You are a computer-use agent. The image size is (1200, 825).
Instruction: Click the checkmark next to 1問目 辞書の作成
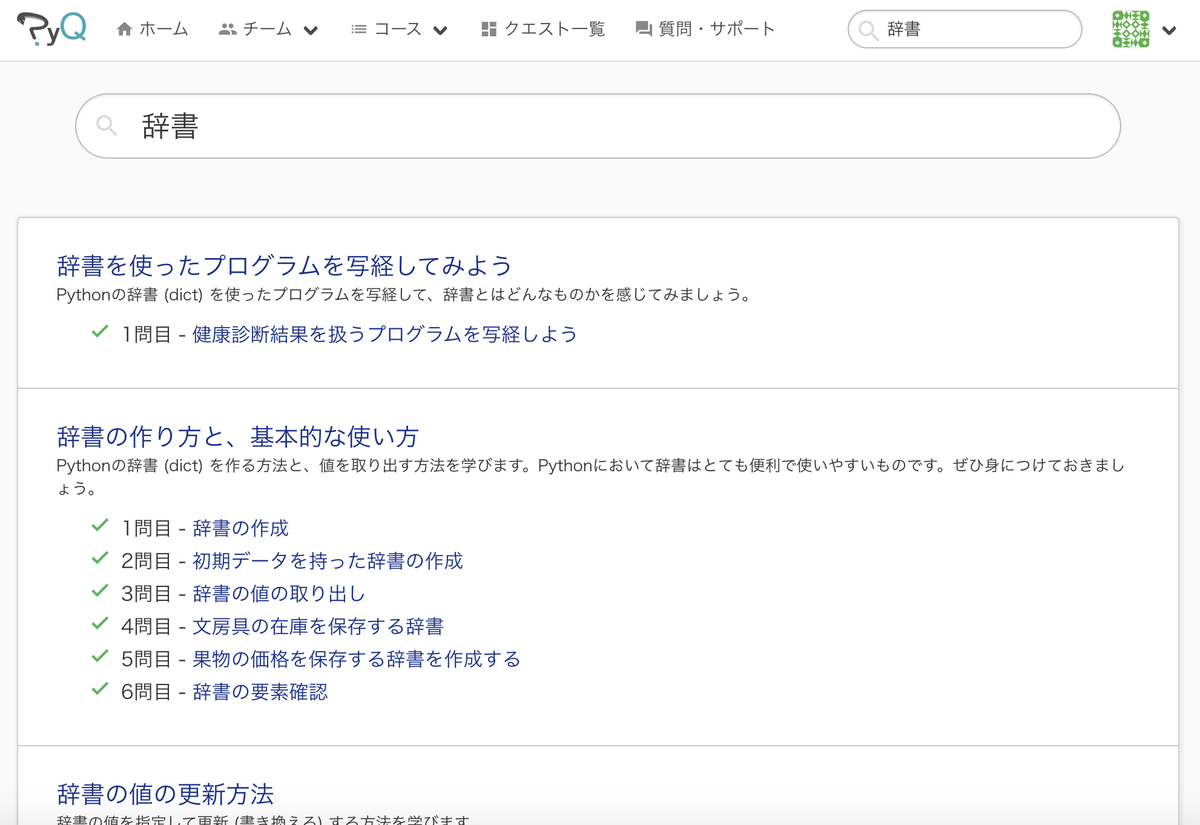click(100, 526)
